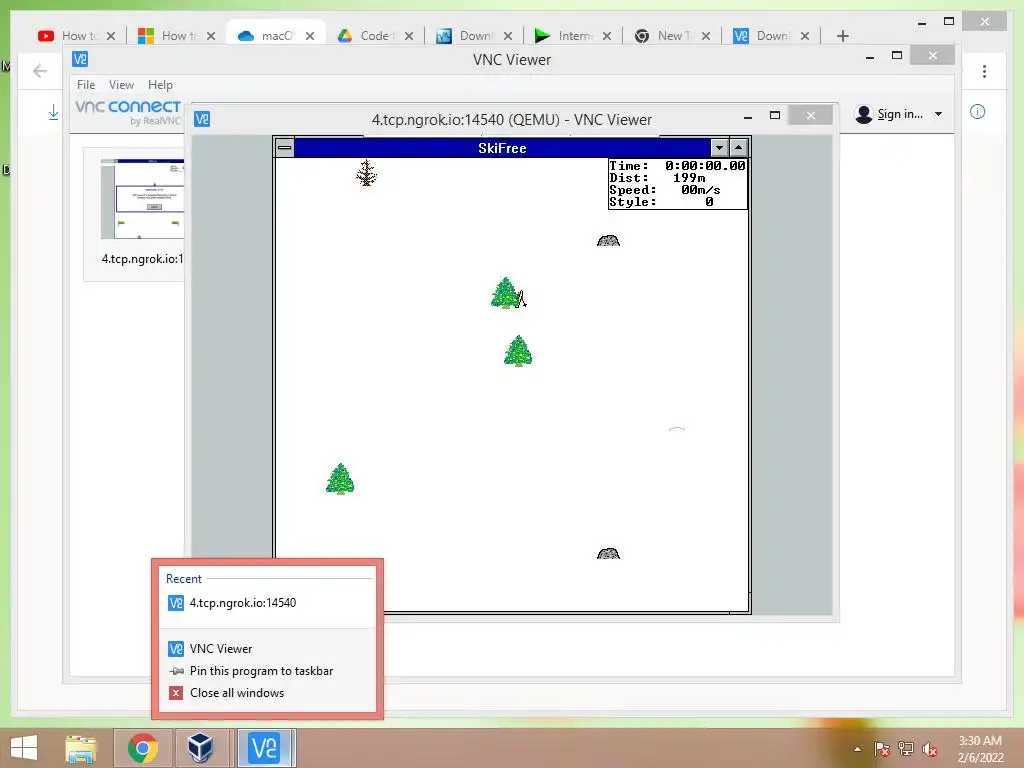Screen dimensions: 1024x768
Task: Go back with the browser back arrow
Action: 40,71
